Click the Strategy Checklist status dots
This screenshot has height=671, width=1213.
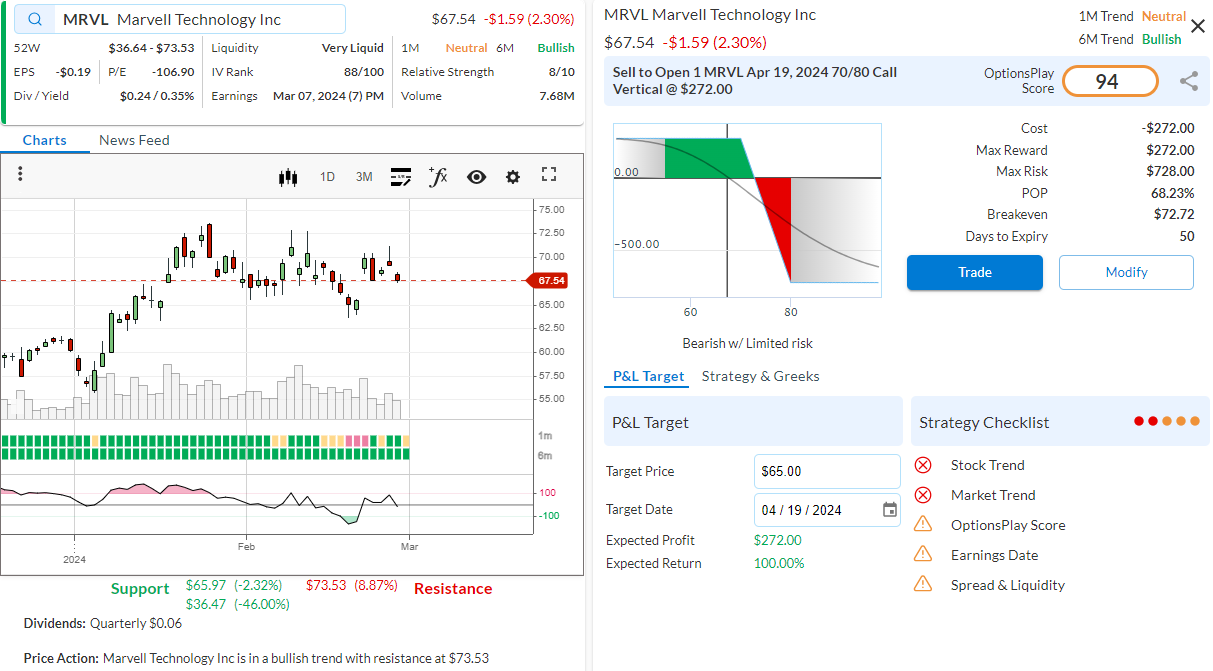[1167, 422]
